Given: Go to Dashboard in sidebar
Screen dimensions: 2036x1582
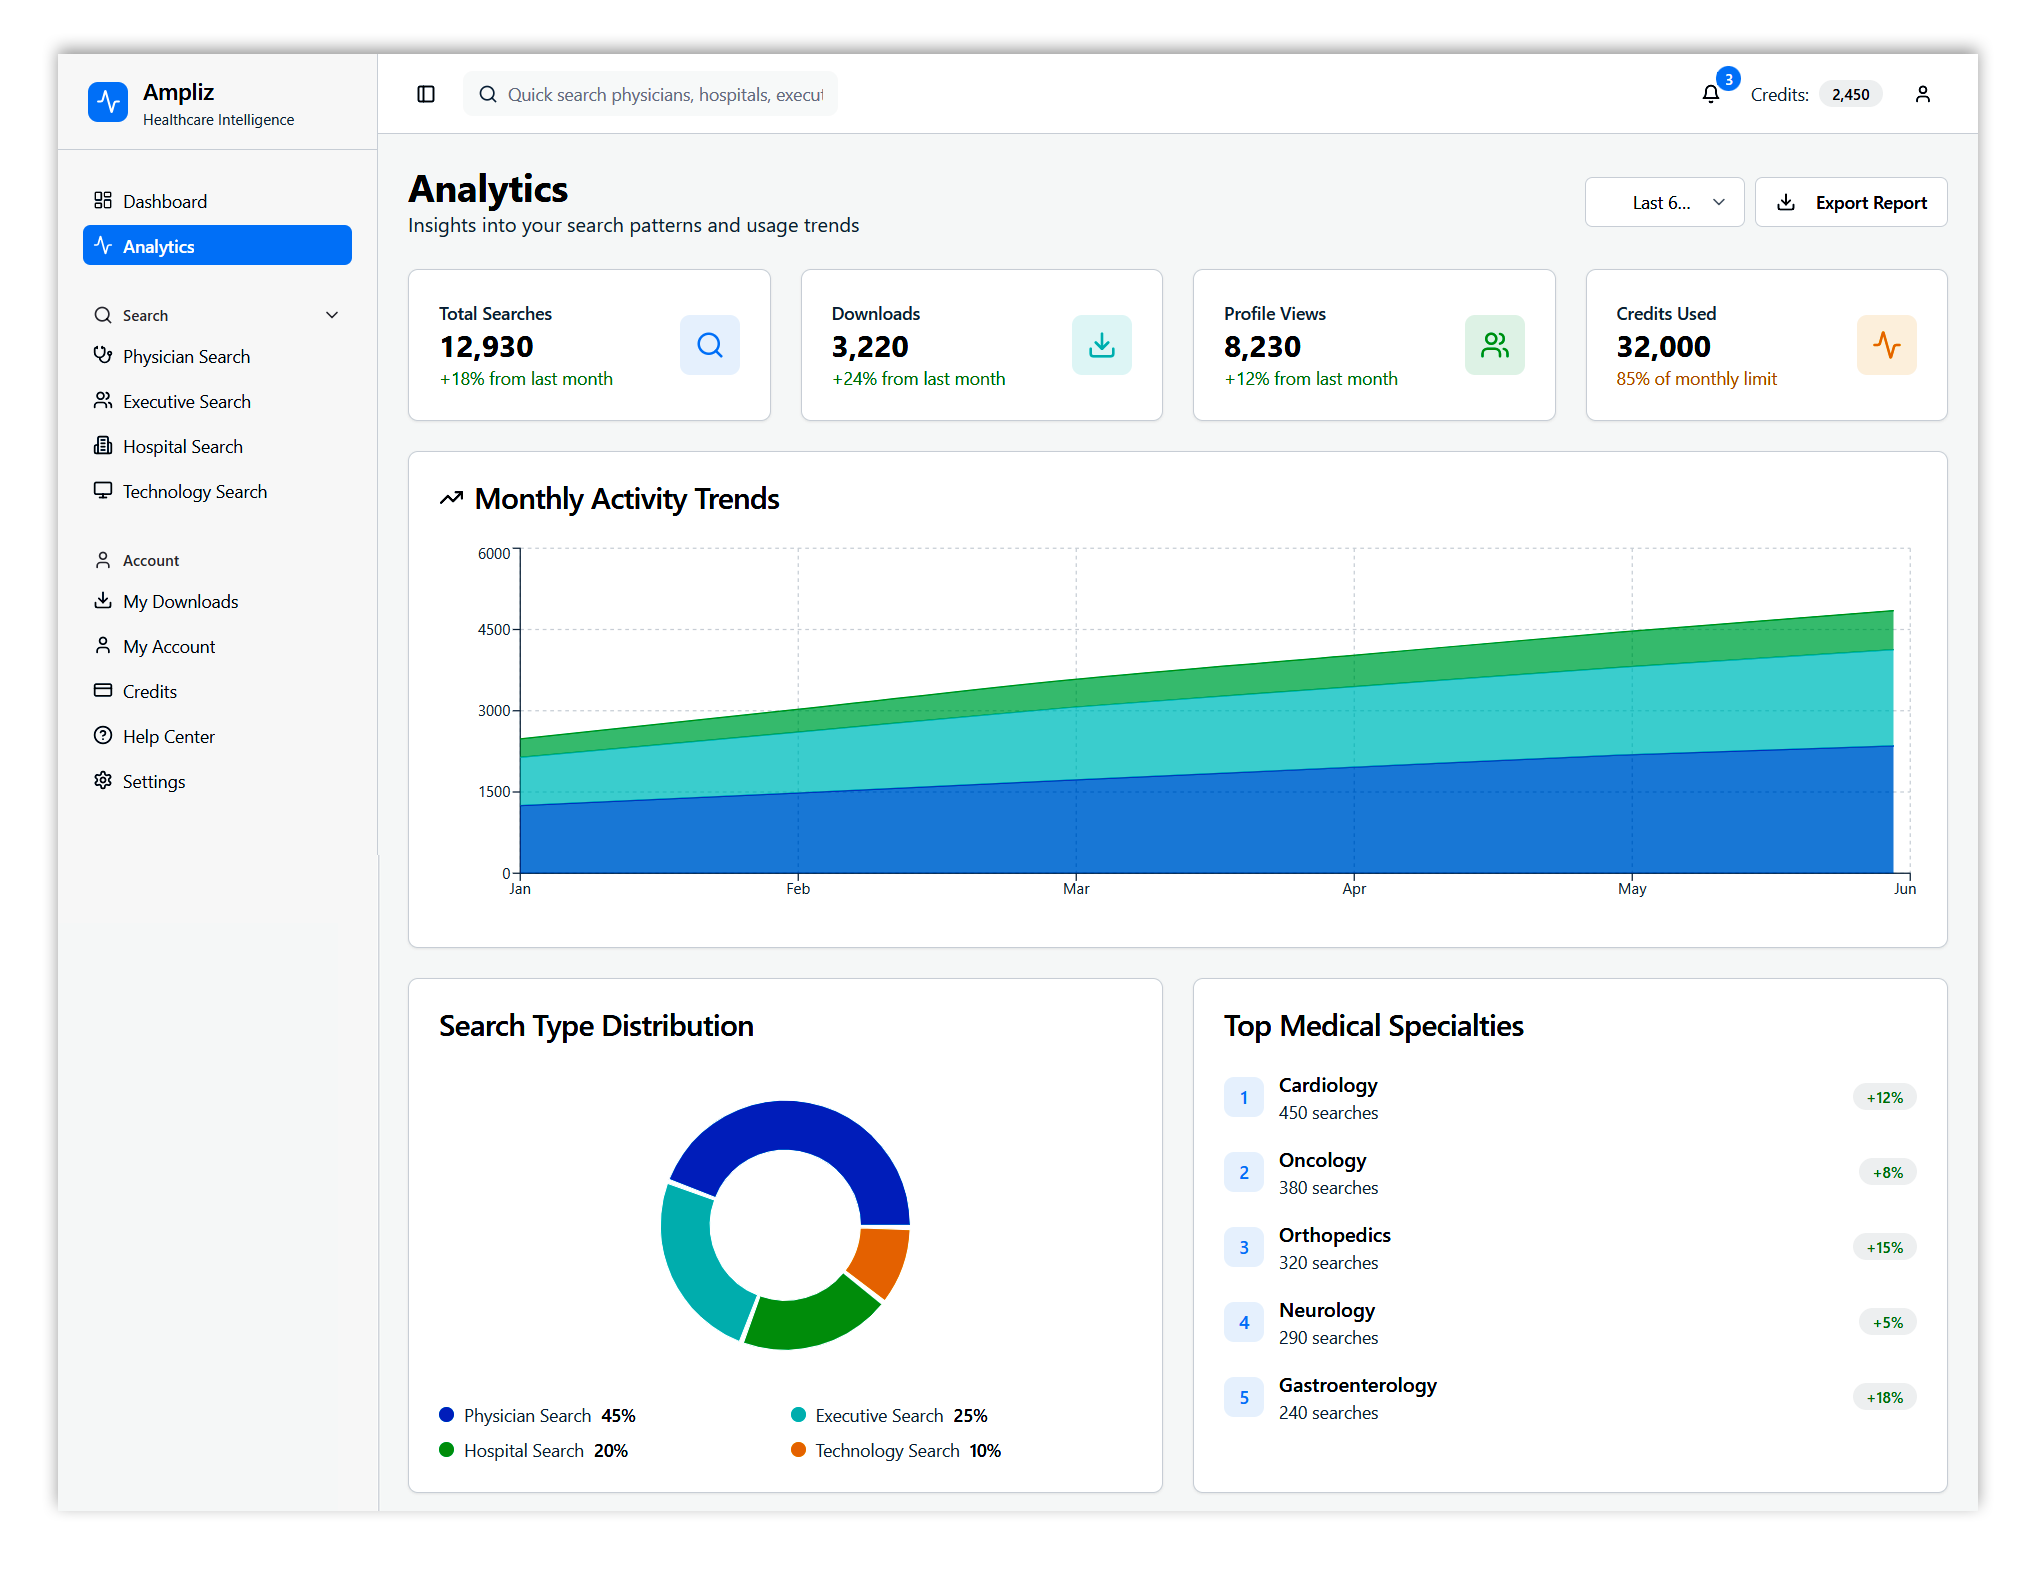Looking at the screenshot, I should (165, 201).
